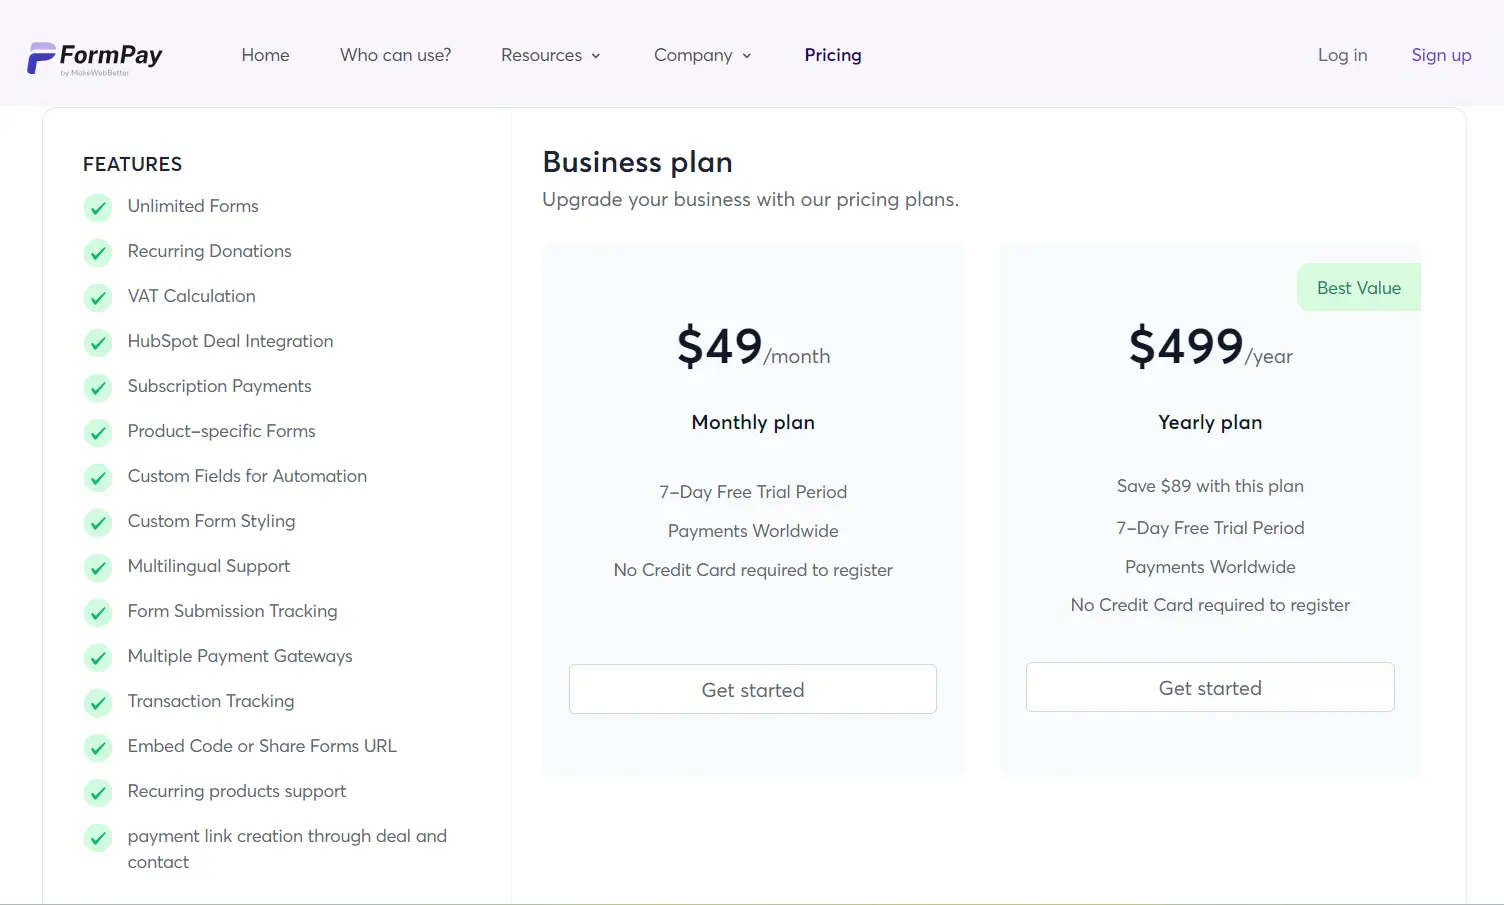This screenshot has height=905, width=1504.
Task: Open the Company dropdown menu
Action: point(701,55)
